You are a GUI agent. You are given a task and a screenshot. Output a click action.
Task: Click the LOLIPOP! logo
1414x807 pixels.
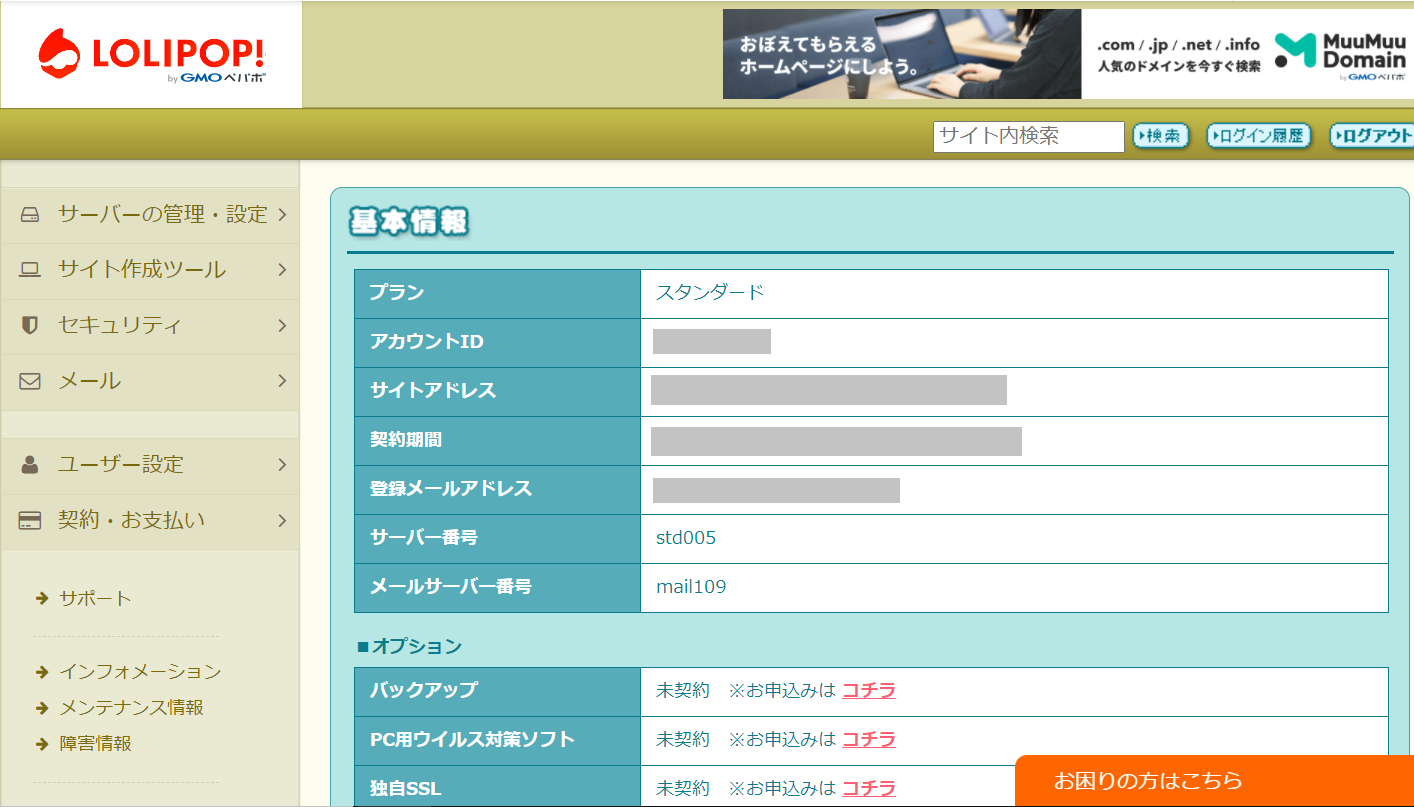click(151, 56)
